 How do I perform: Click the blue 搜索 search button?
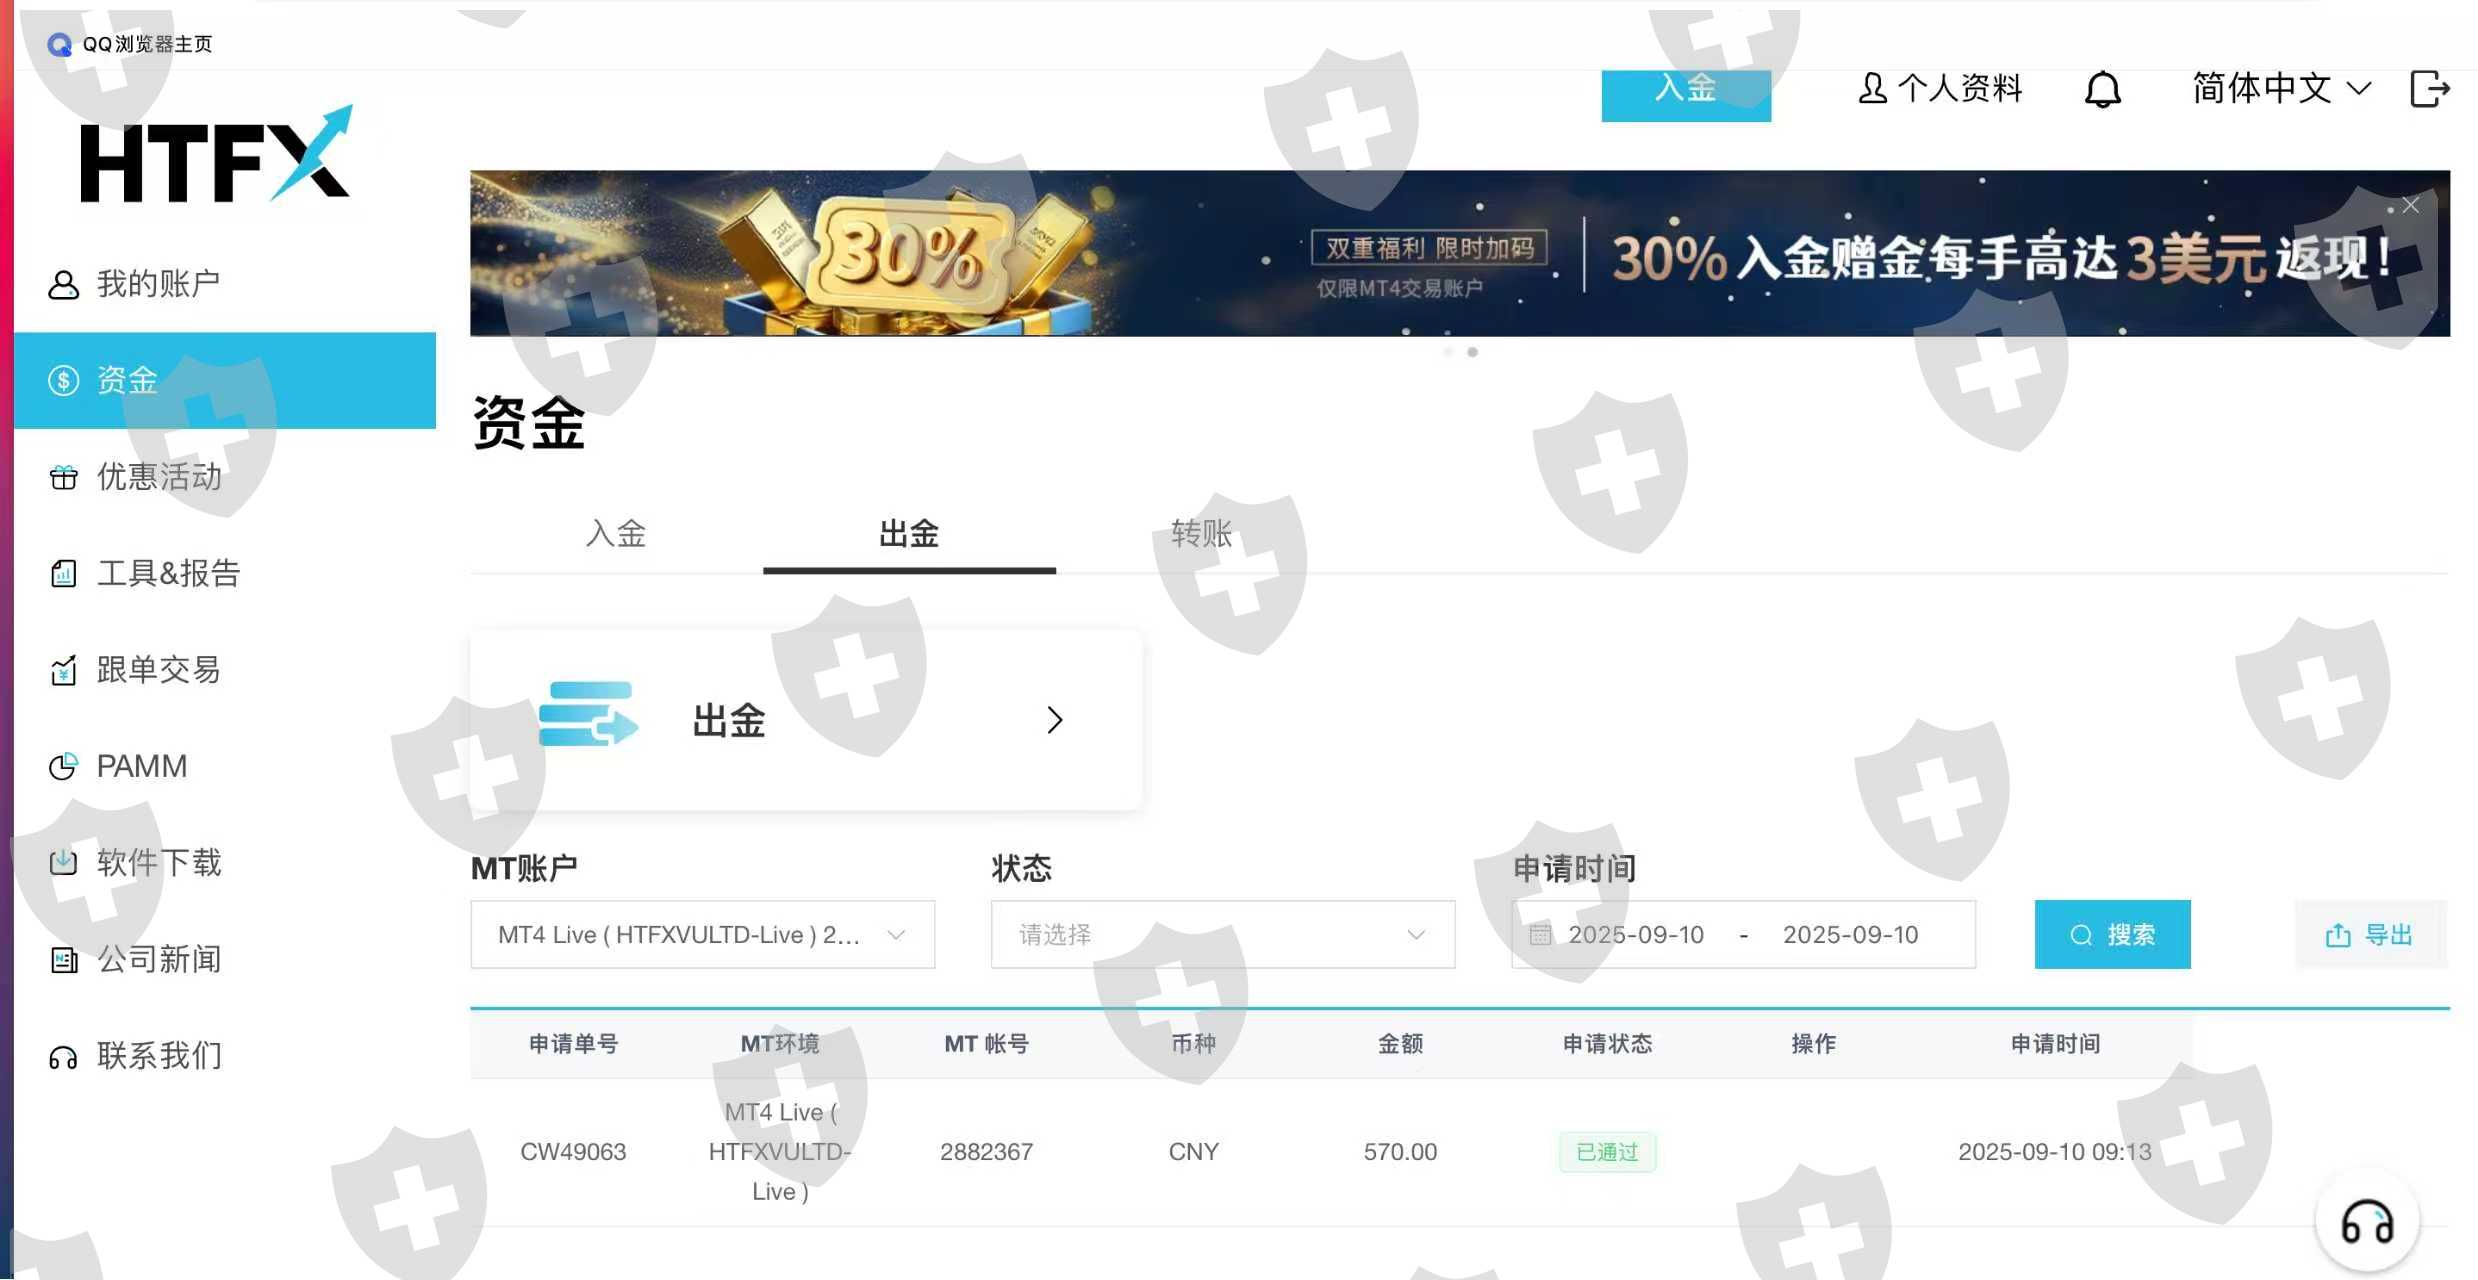[x=2112, y=934]
